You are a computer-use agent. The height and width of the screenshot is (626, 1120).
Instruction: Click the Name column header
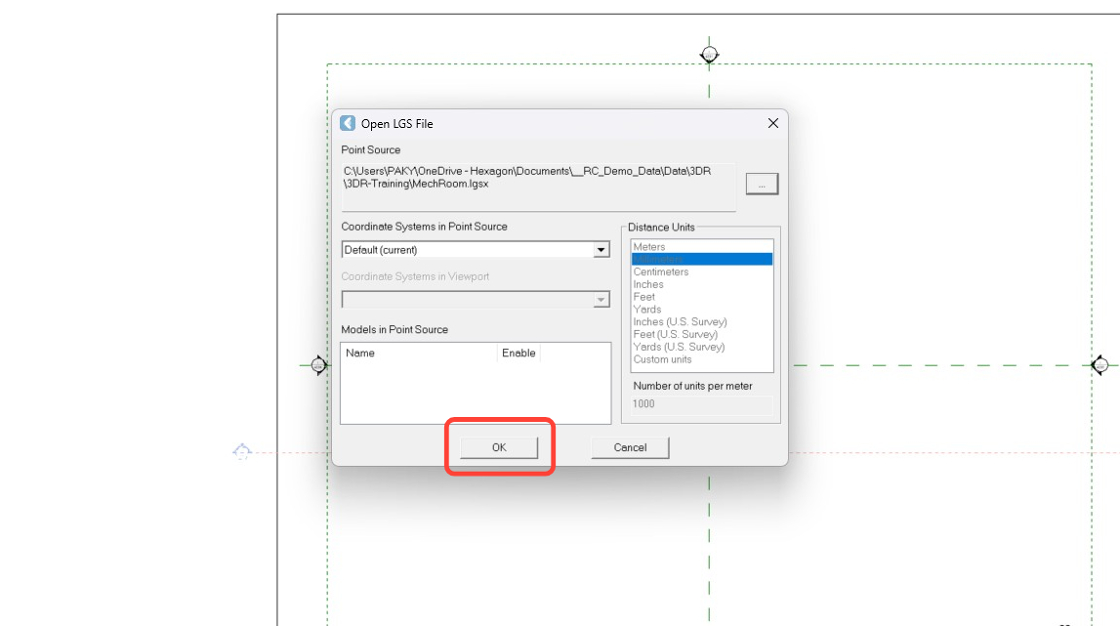[x=419, y=353]
